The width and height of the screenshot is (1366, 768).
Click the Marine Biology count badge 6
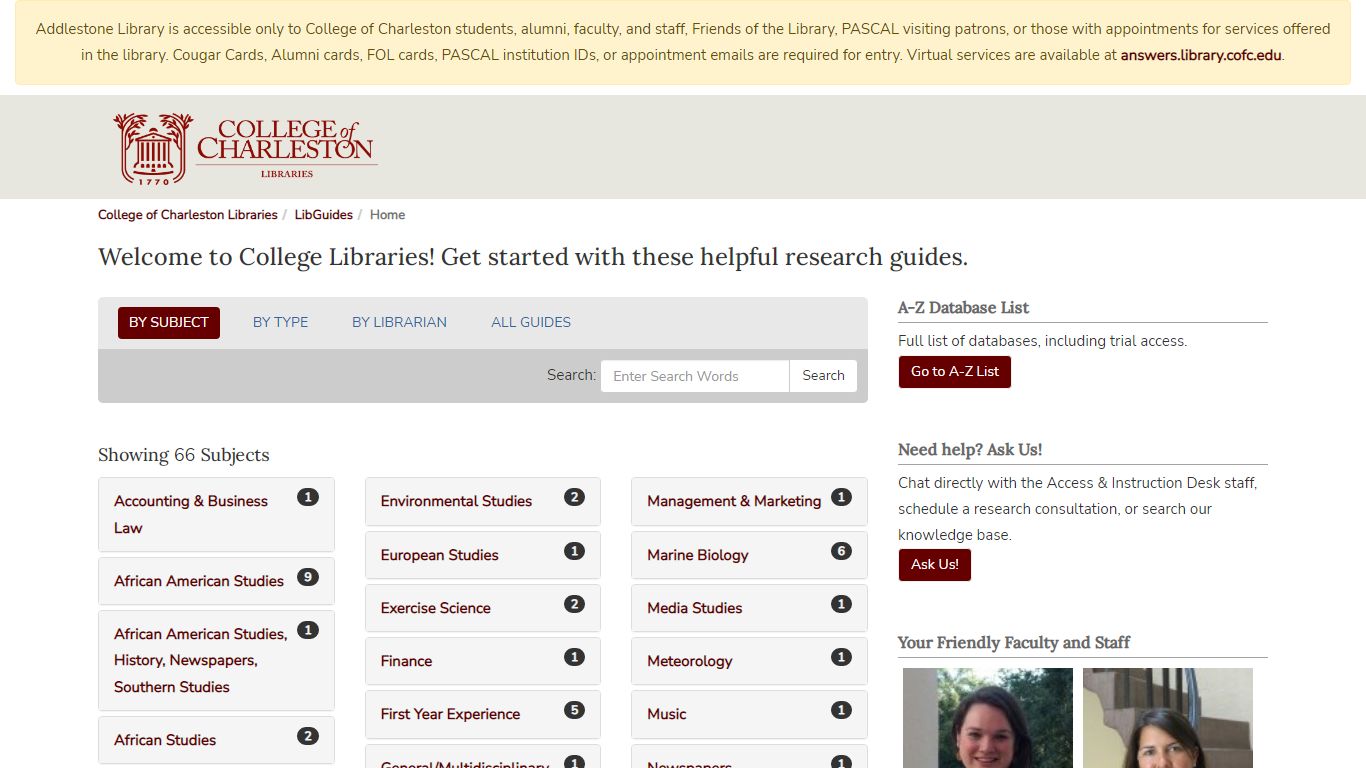point(842,551)
